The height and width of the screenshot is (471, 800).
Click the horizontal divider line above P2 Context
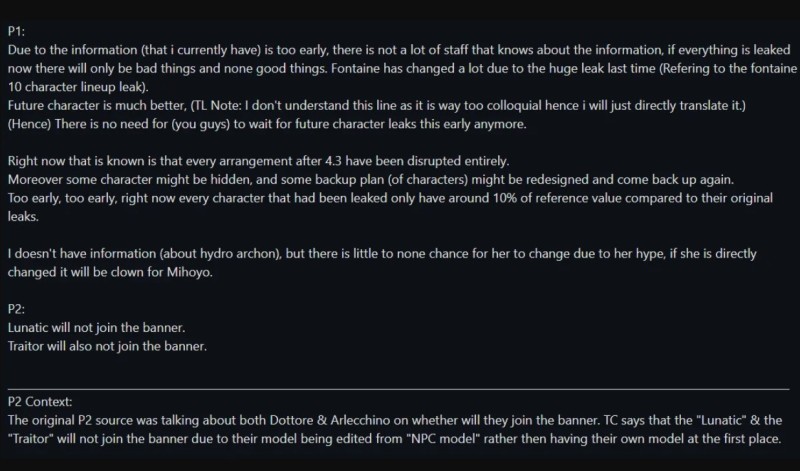(398, 389)
